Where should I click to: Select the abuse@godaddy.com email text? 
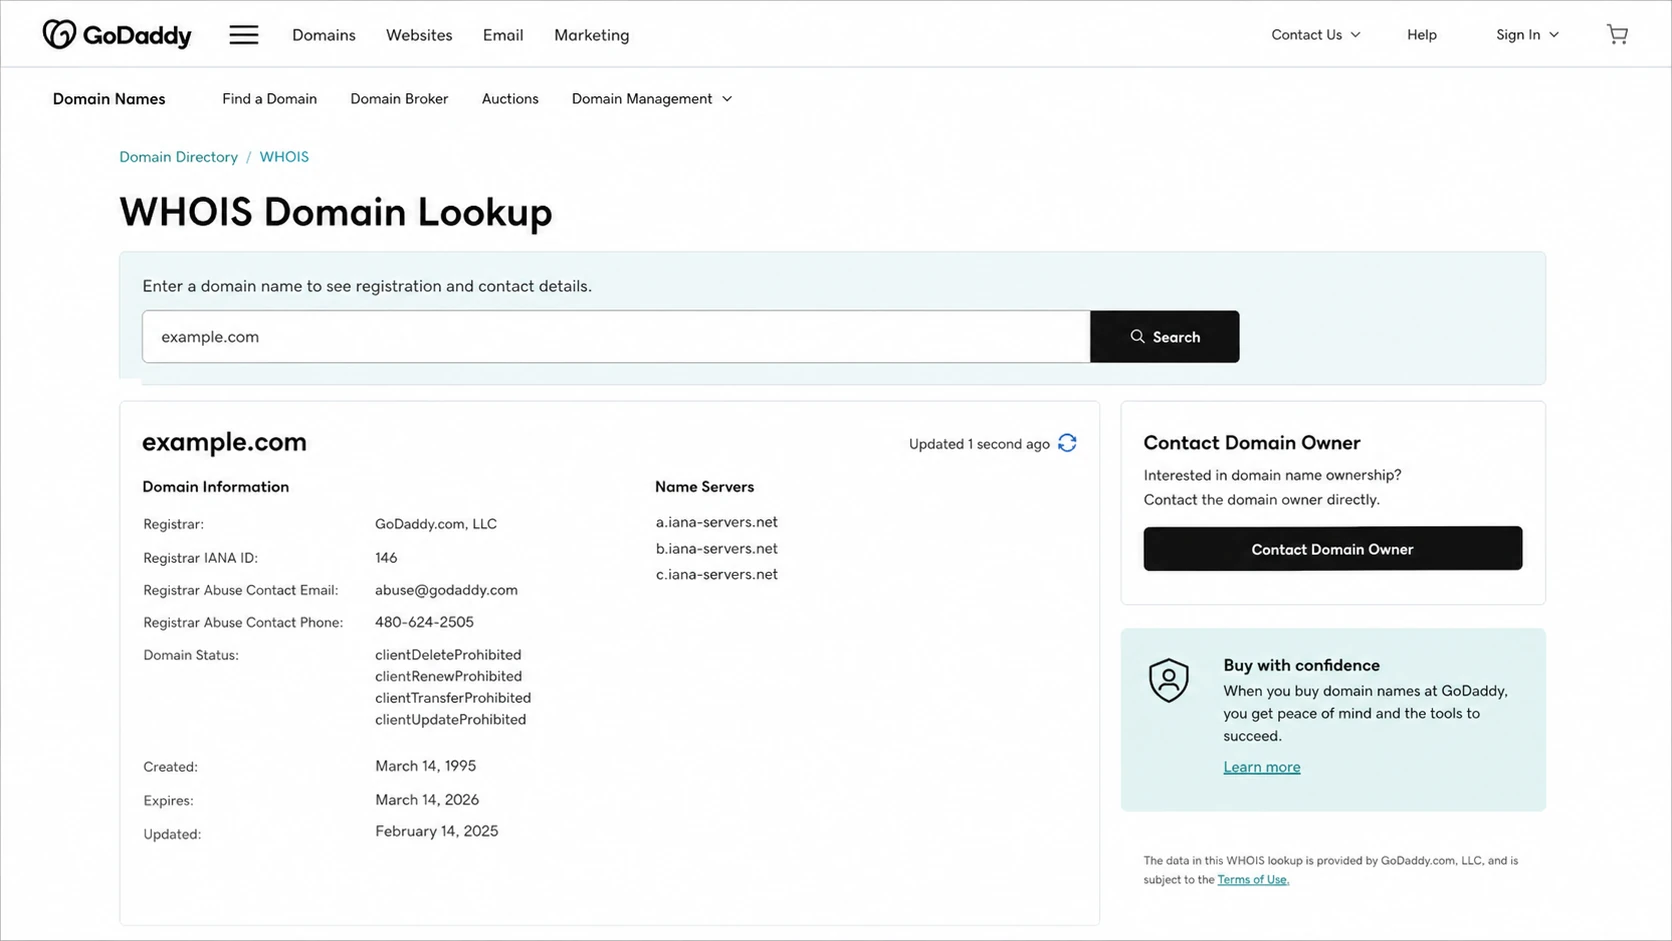pos(446,590)
